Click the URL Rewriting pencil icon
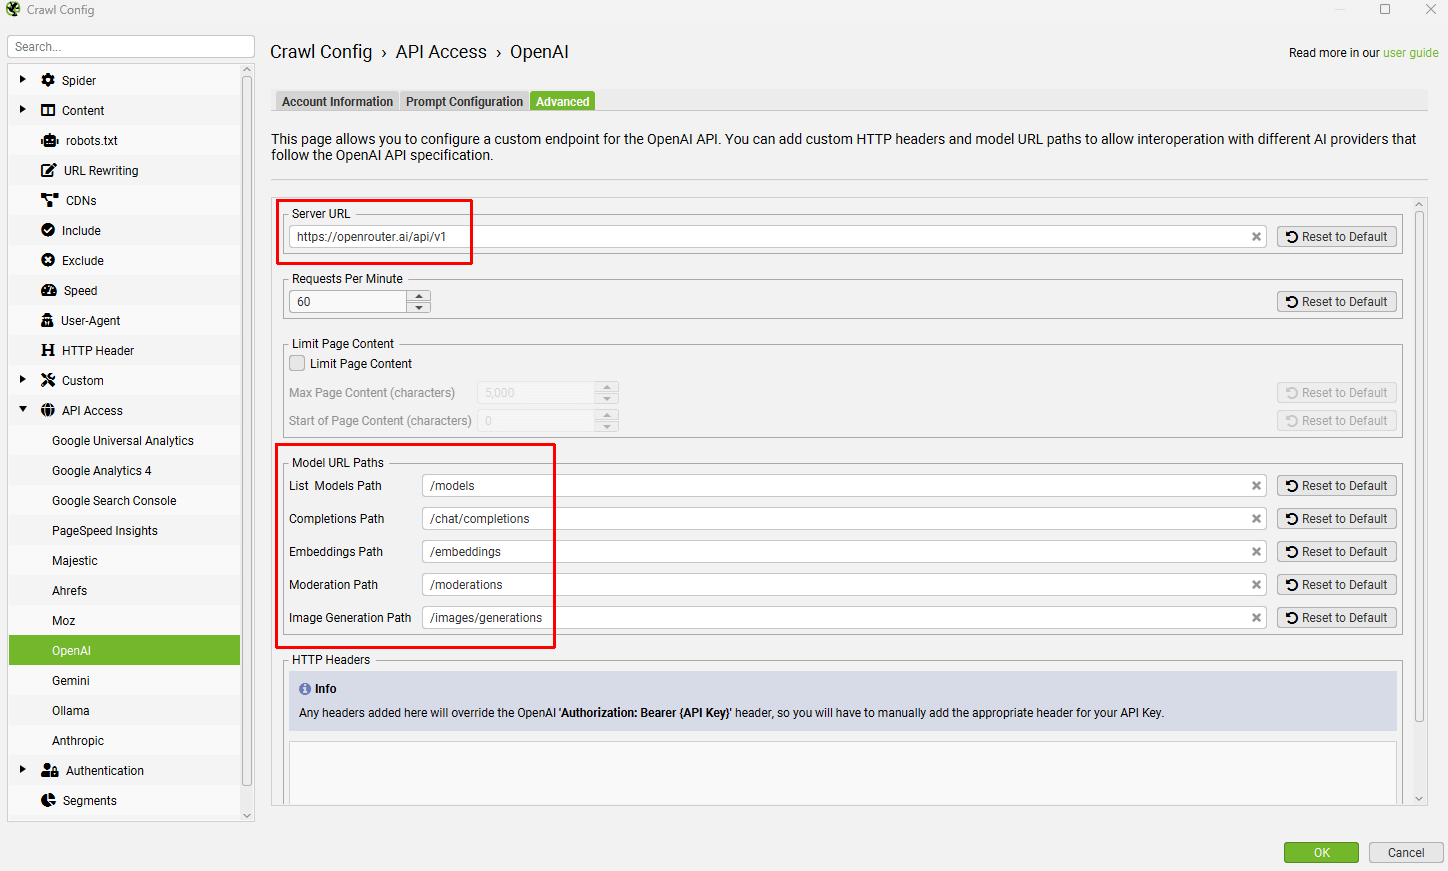This screenshot has width=1448, height=871. pyautogui.click(x=48, y=170)
